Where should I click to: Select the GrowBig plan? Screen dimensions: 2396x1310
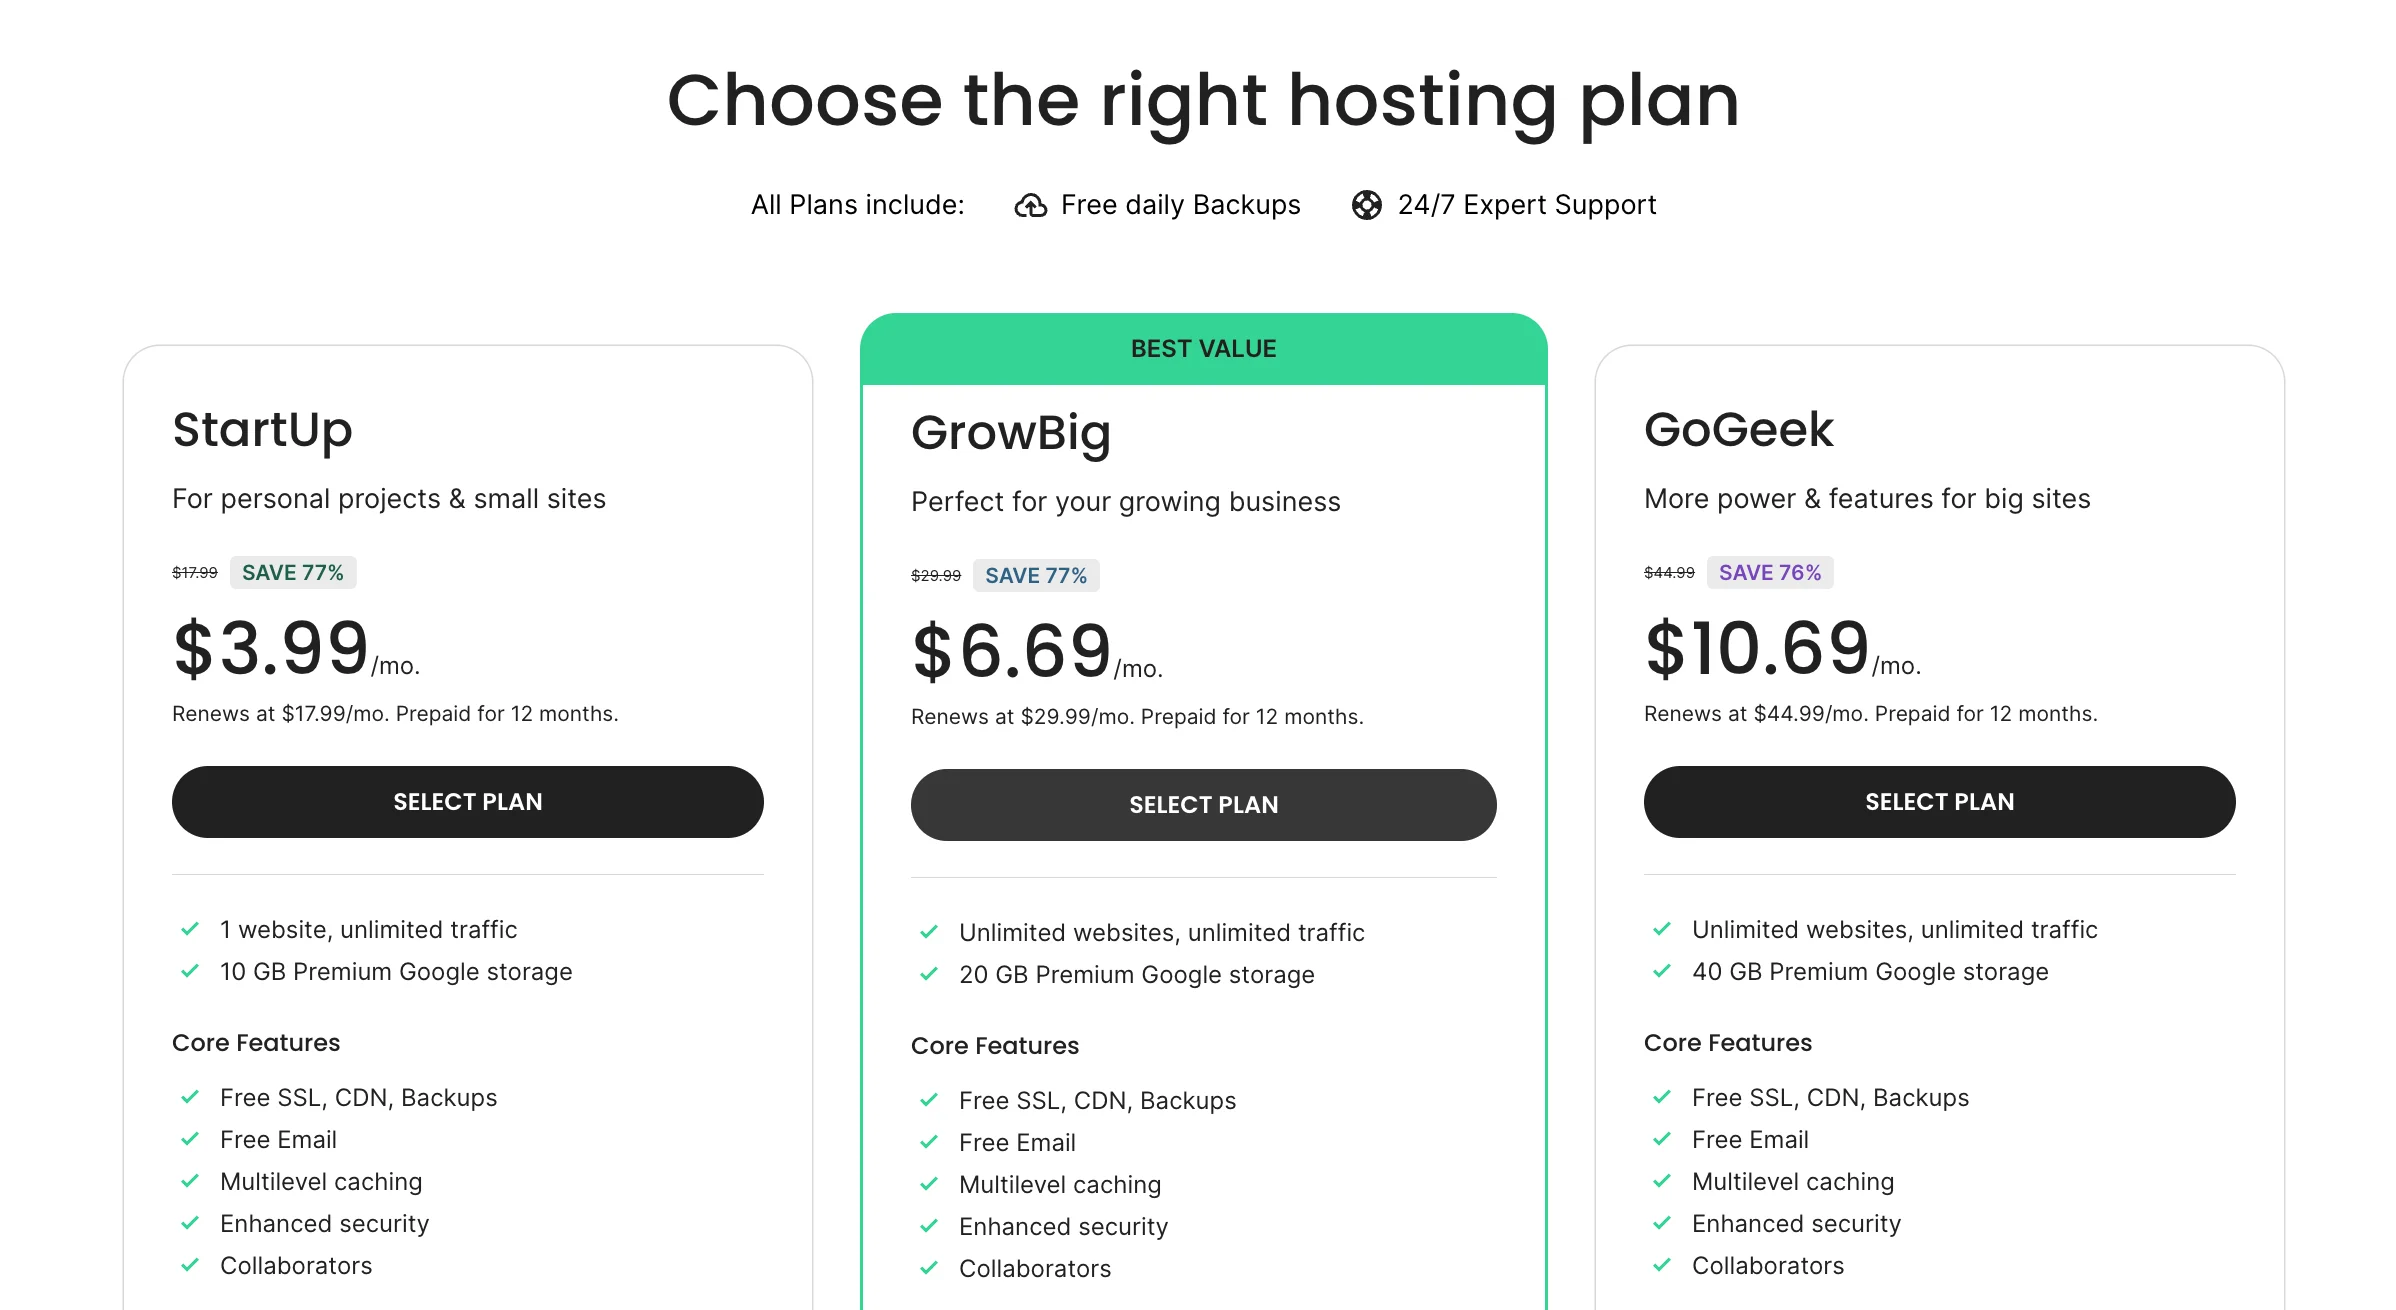[1203, 804]
